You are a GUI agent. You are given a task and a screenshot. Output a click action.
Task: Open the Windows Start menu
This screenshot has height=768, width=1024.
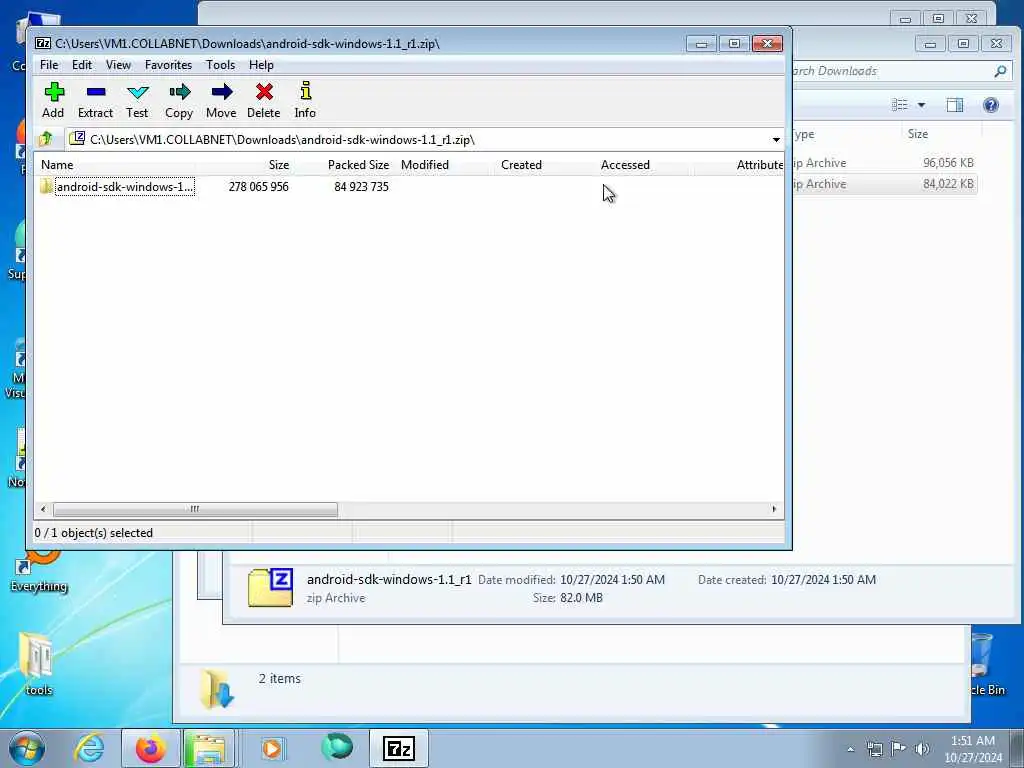click(27, 748)
